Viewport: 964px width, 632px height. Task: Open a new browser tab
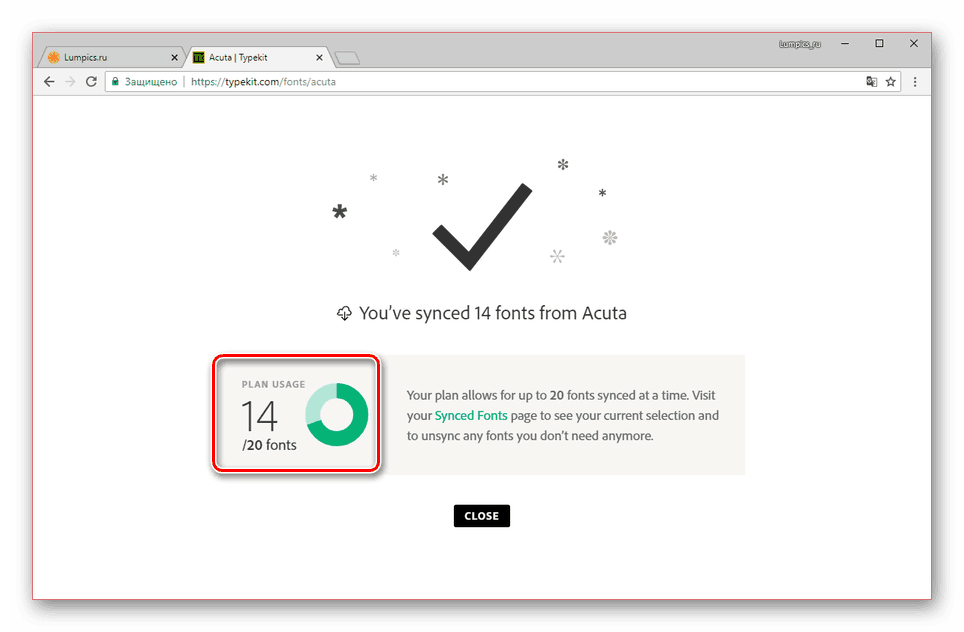[x=347, y=58]
